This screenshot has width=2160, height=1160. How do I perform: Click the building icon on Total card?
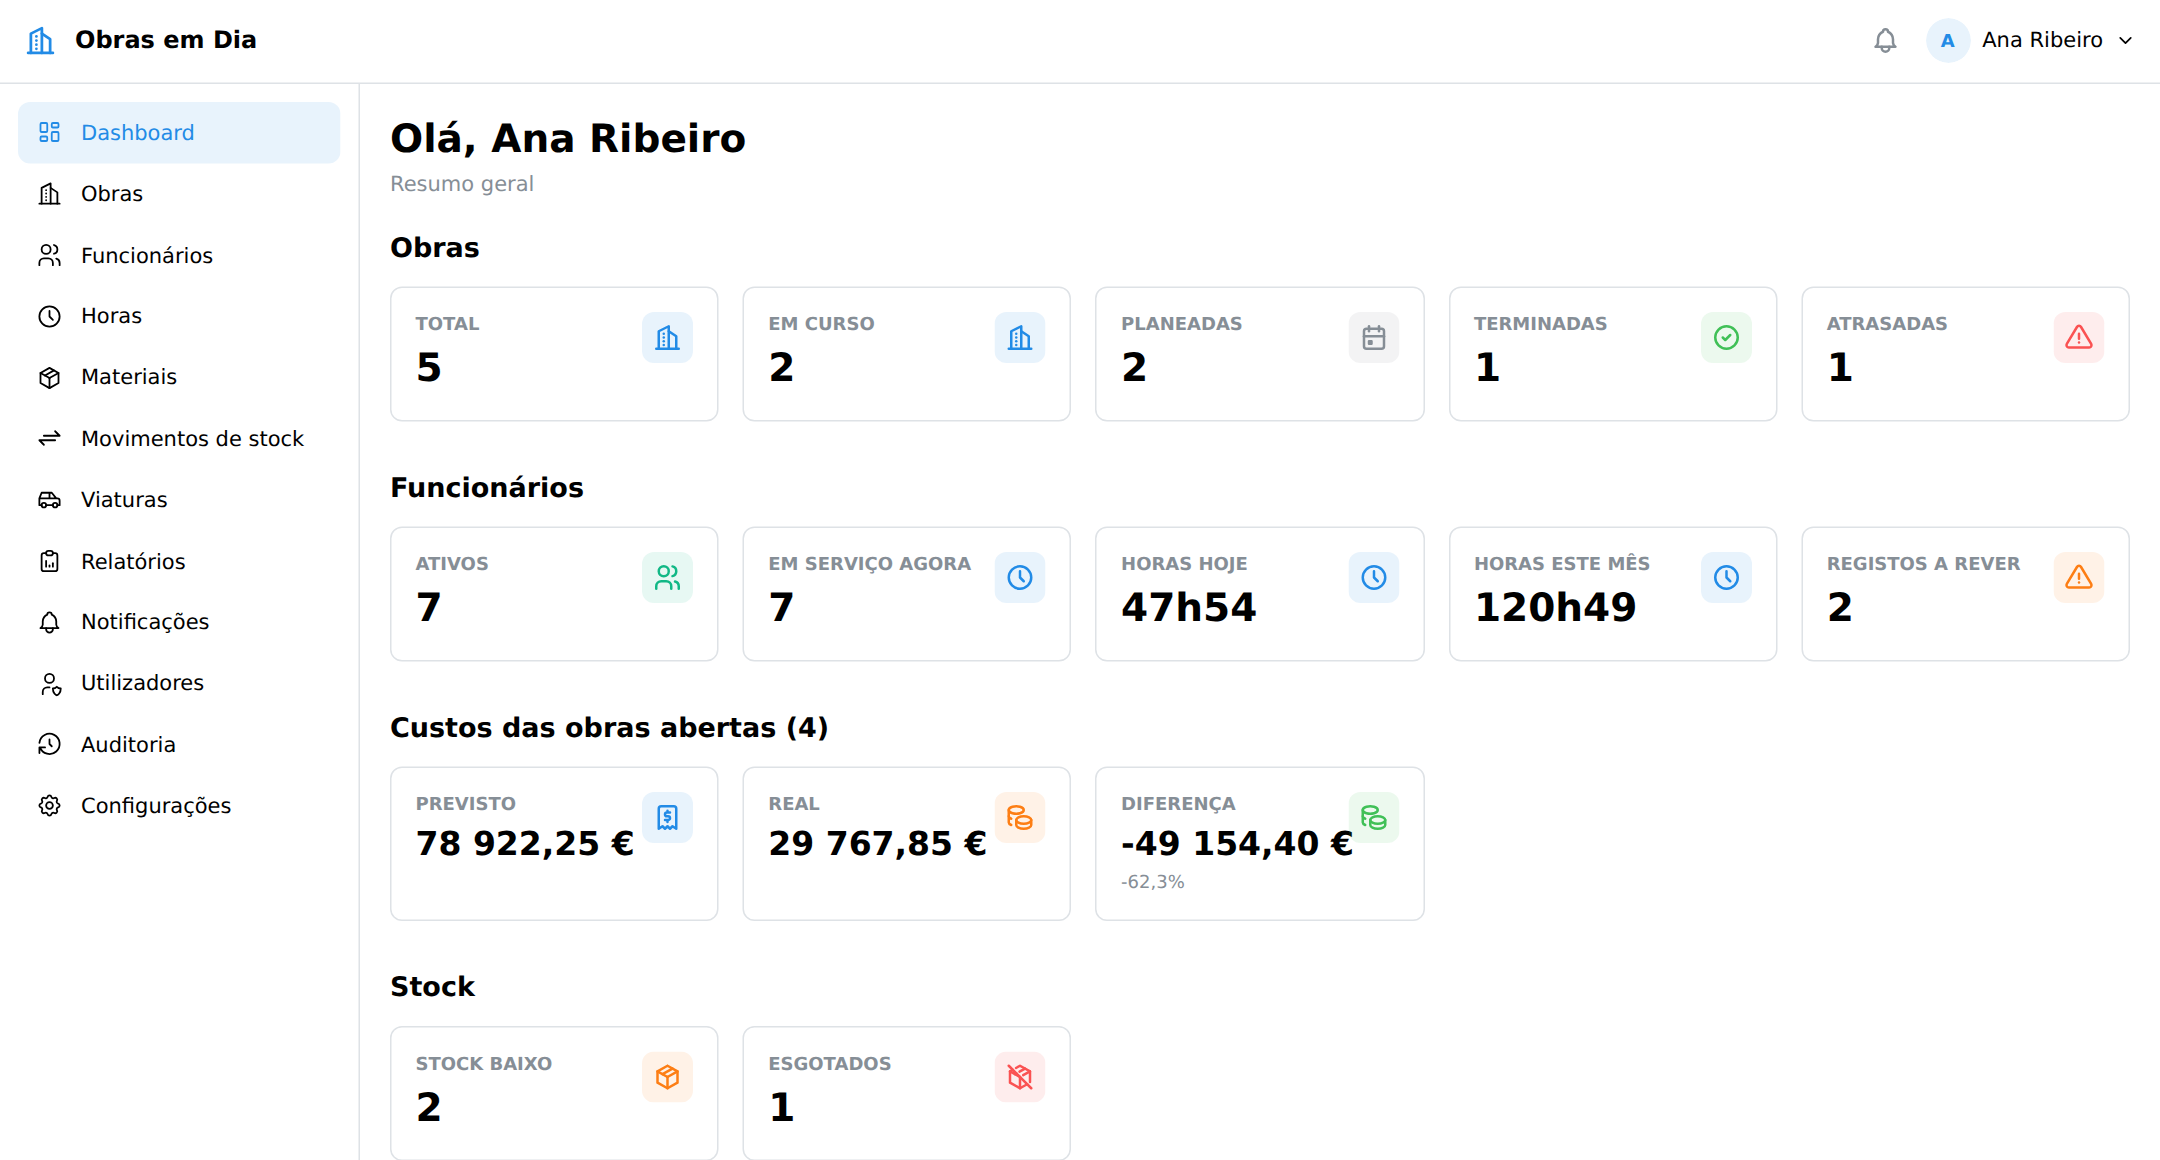point(667,338)
